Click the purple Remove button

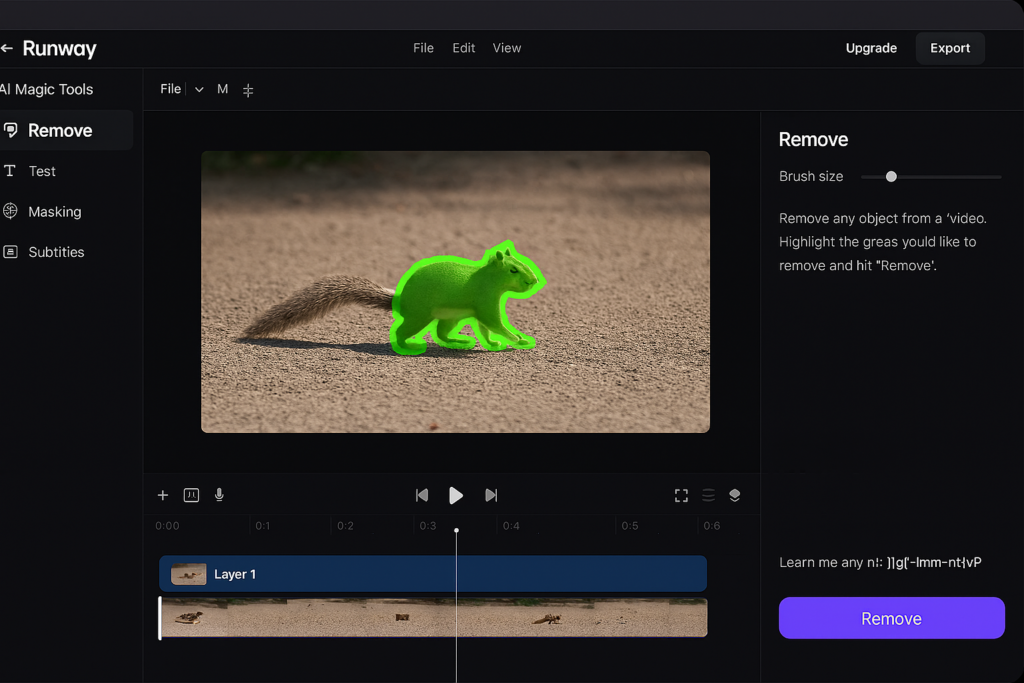point(891,618)
